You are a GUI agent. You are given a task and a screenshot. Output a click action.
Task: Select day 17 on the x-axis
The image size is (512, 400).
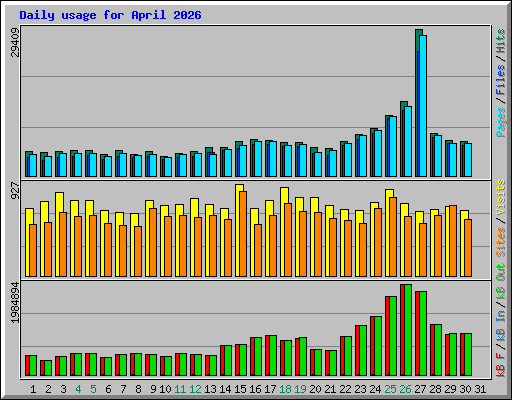270,389
